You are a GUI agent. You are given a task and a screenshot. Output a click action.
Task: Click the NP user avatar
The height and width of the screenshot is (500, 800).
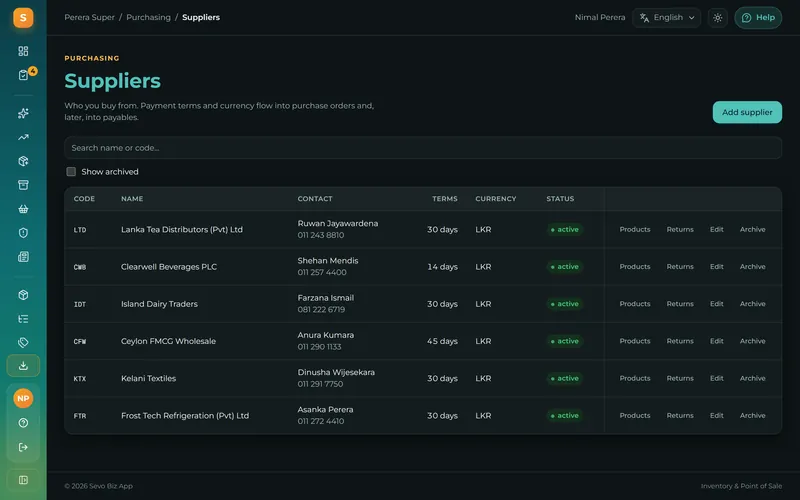click(23, 398)
